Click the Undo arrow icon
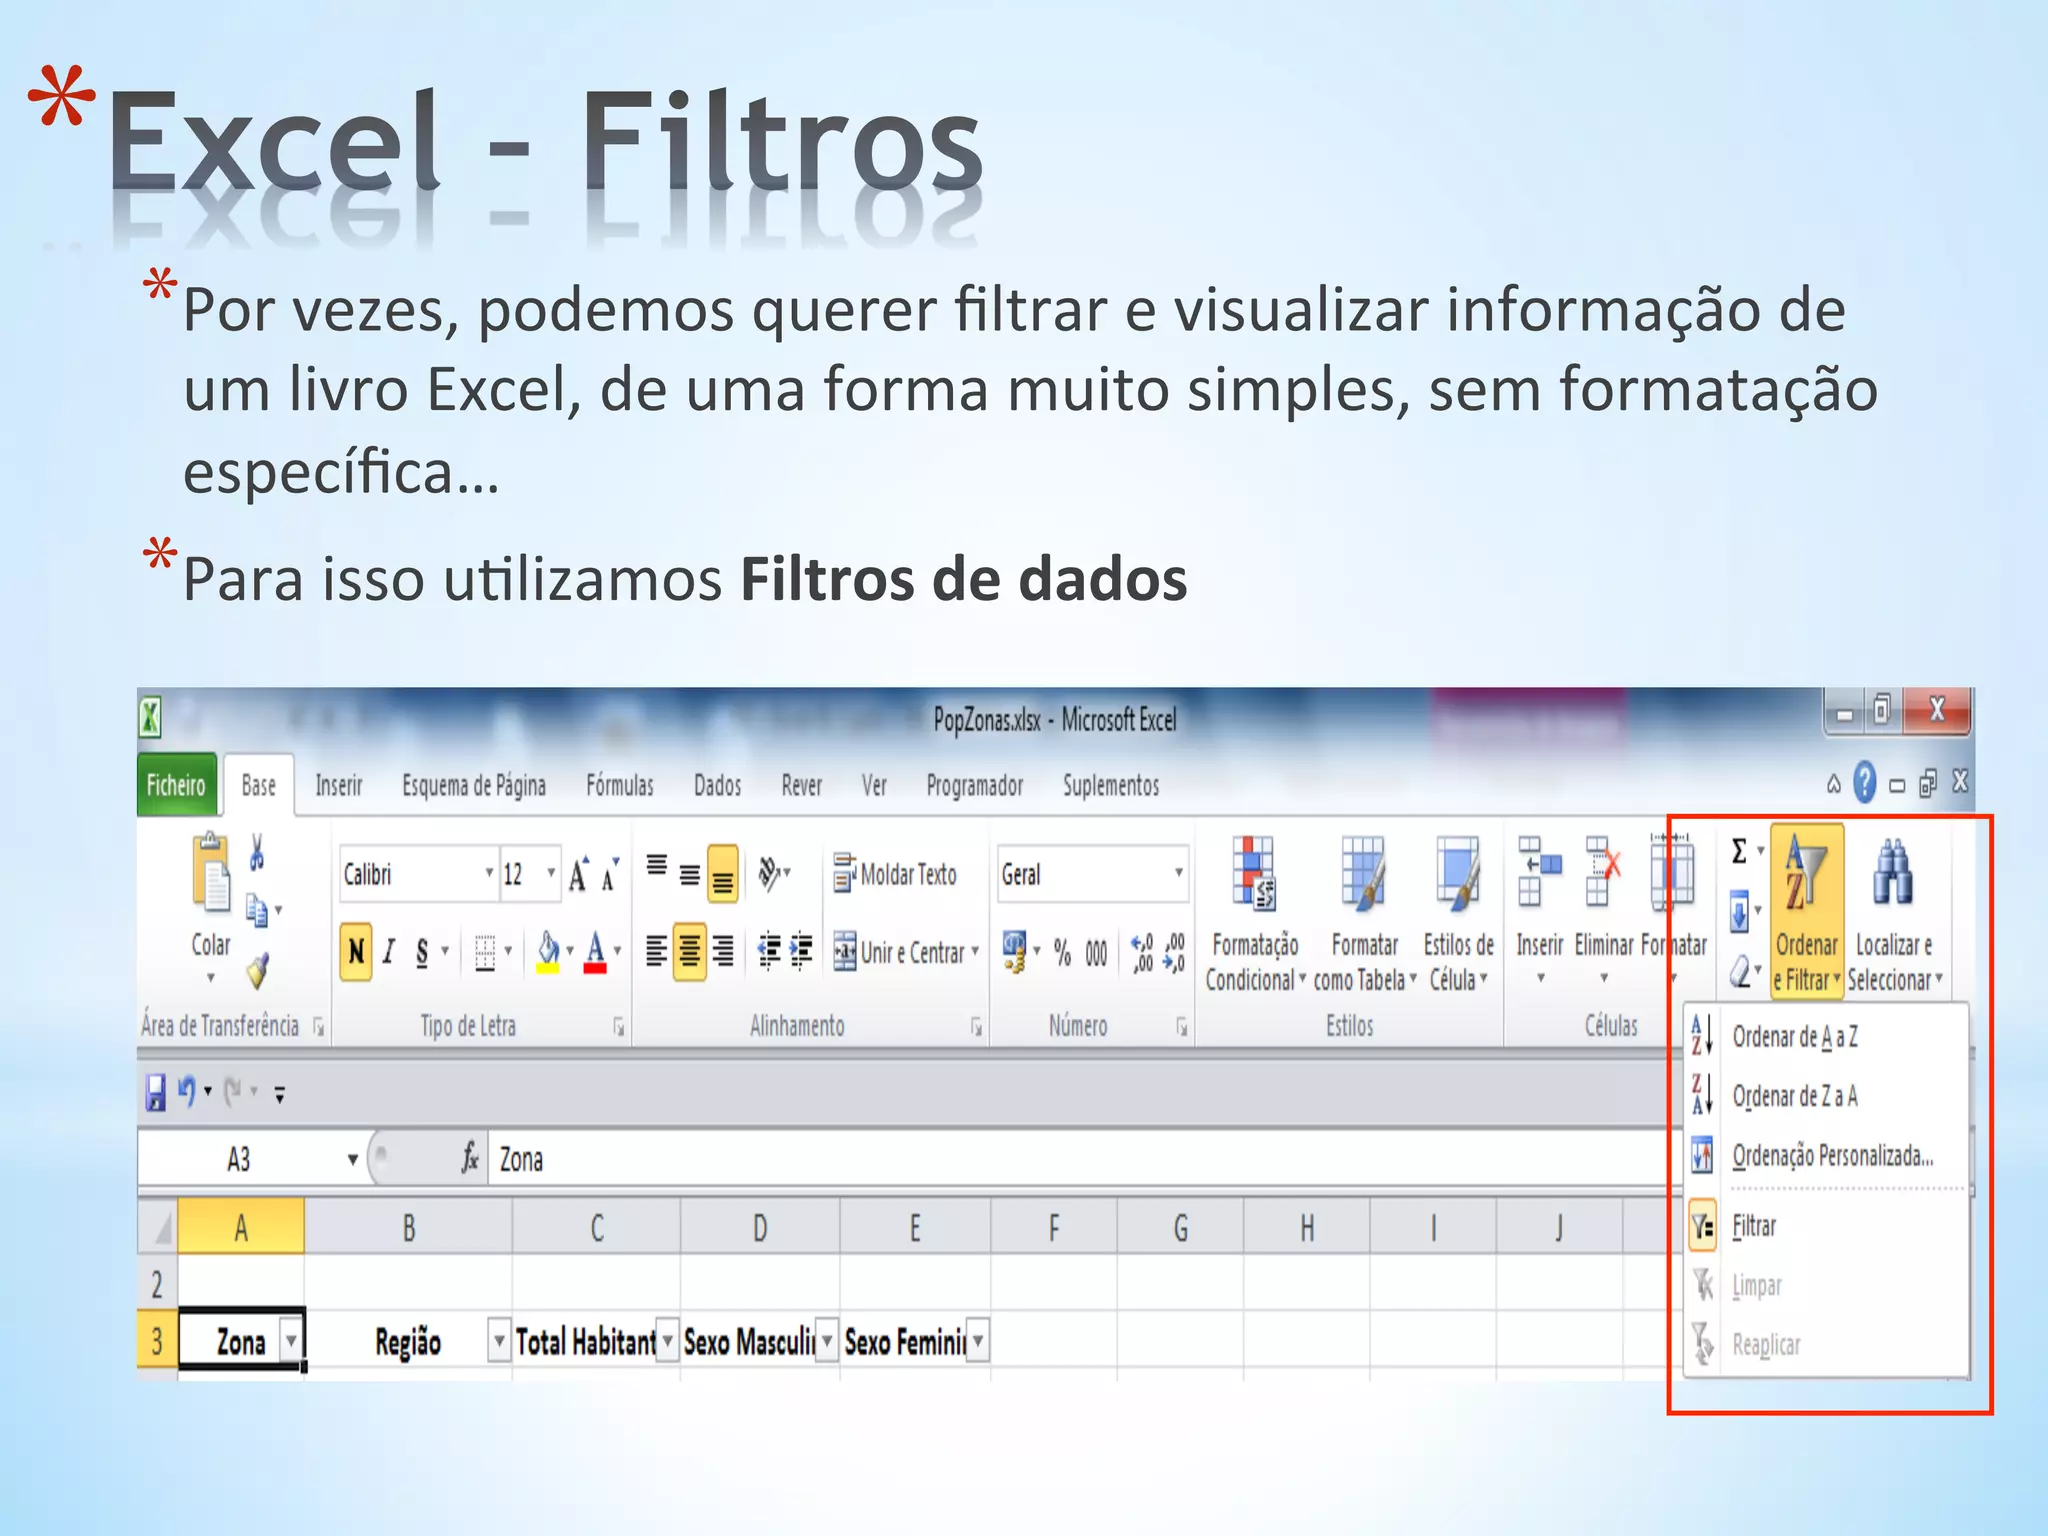2048x1536 pixels. 187,1091
